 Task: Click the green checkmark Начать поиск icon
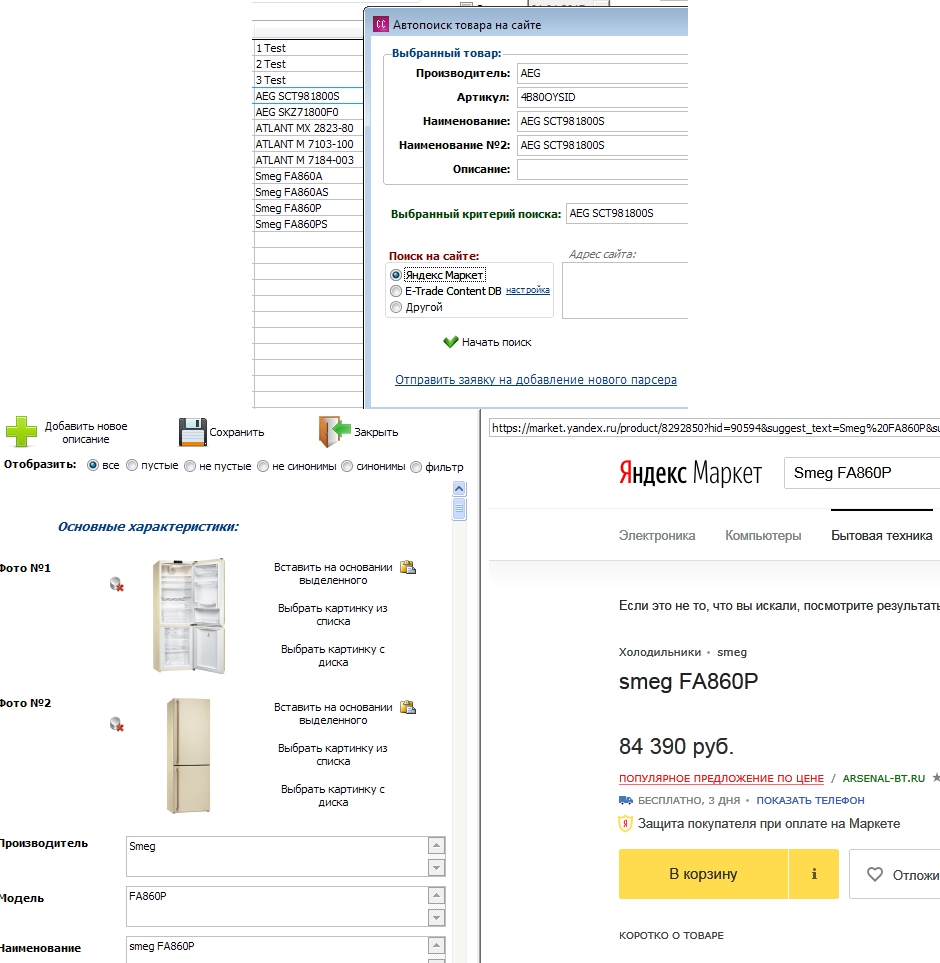click(451, 341)
